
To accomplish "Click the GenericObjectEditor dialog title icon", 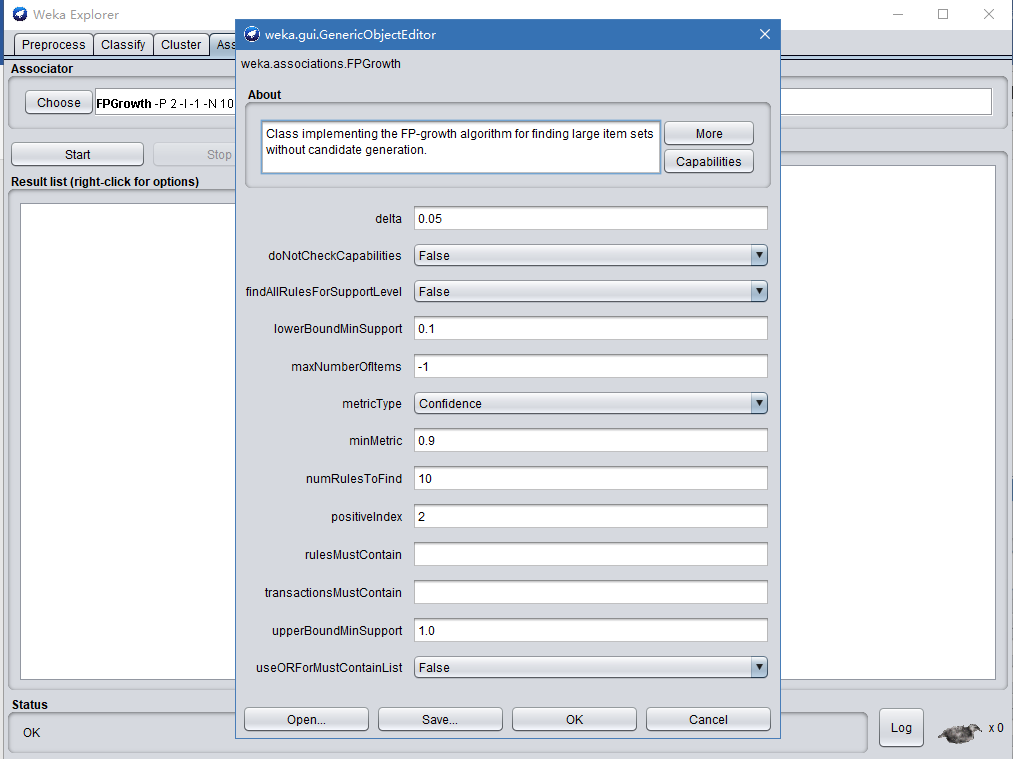I will point(252,34).
